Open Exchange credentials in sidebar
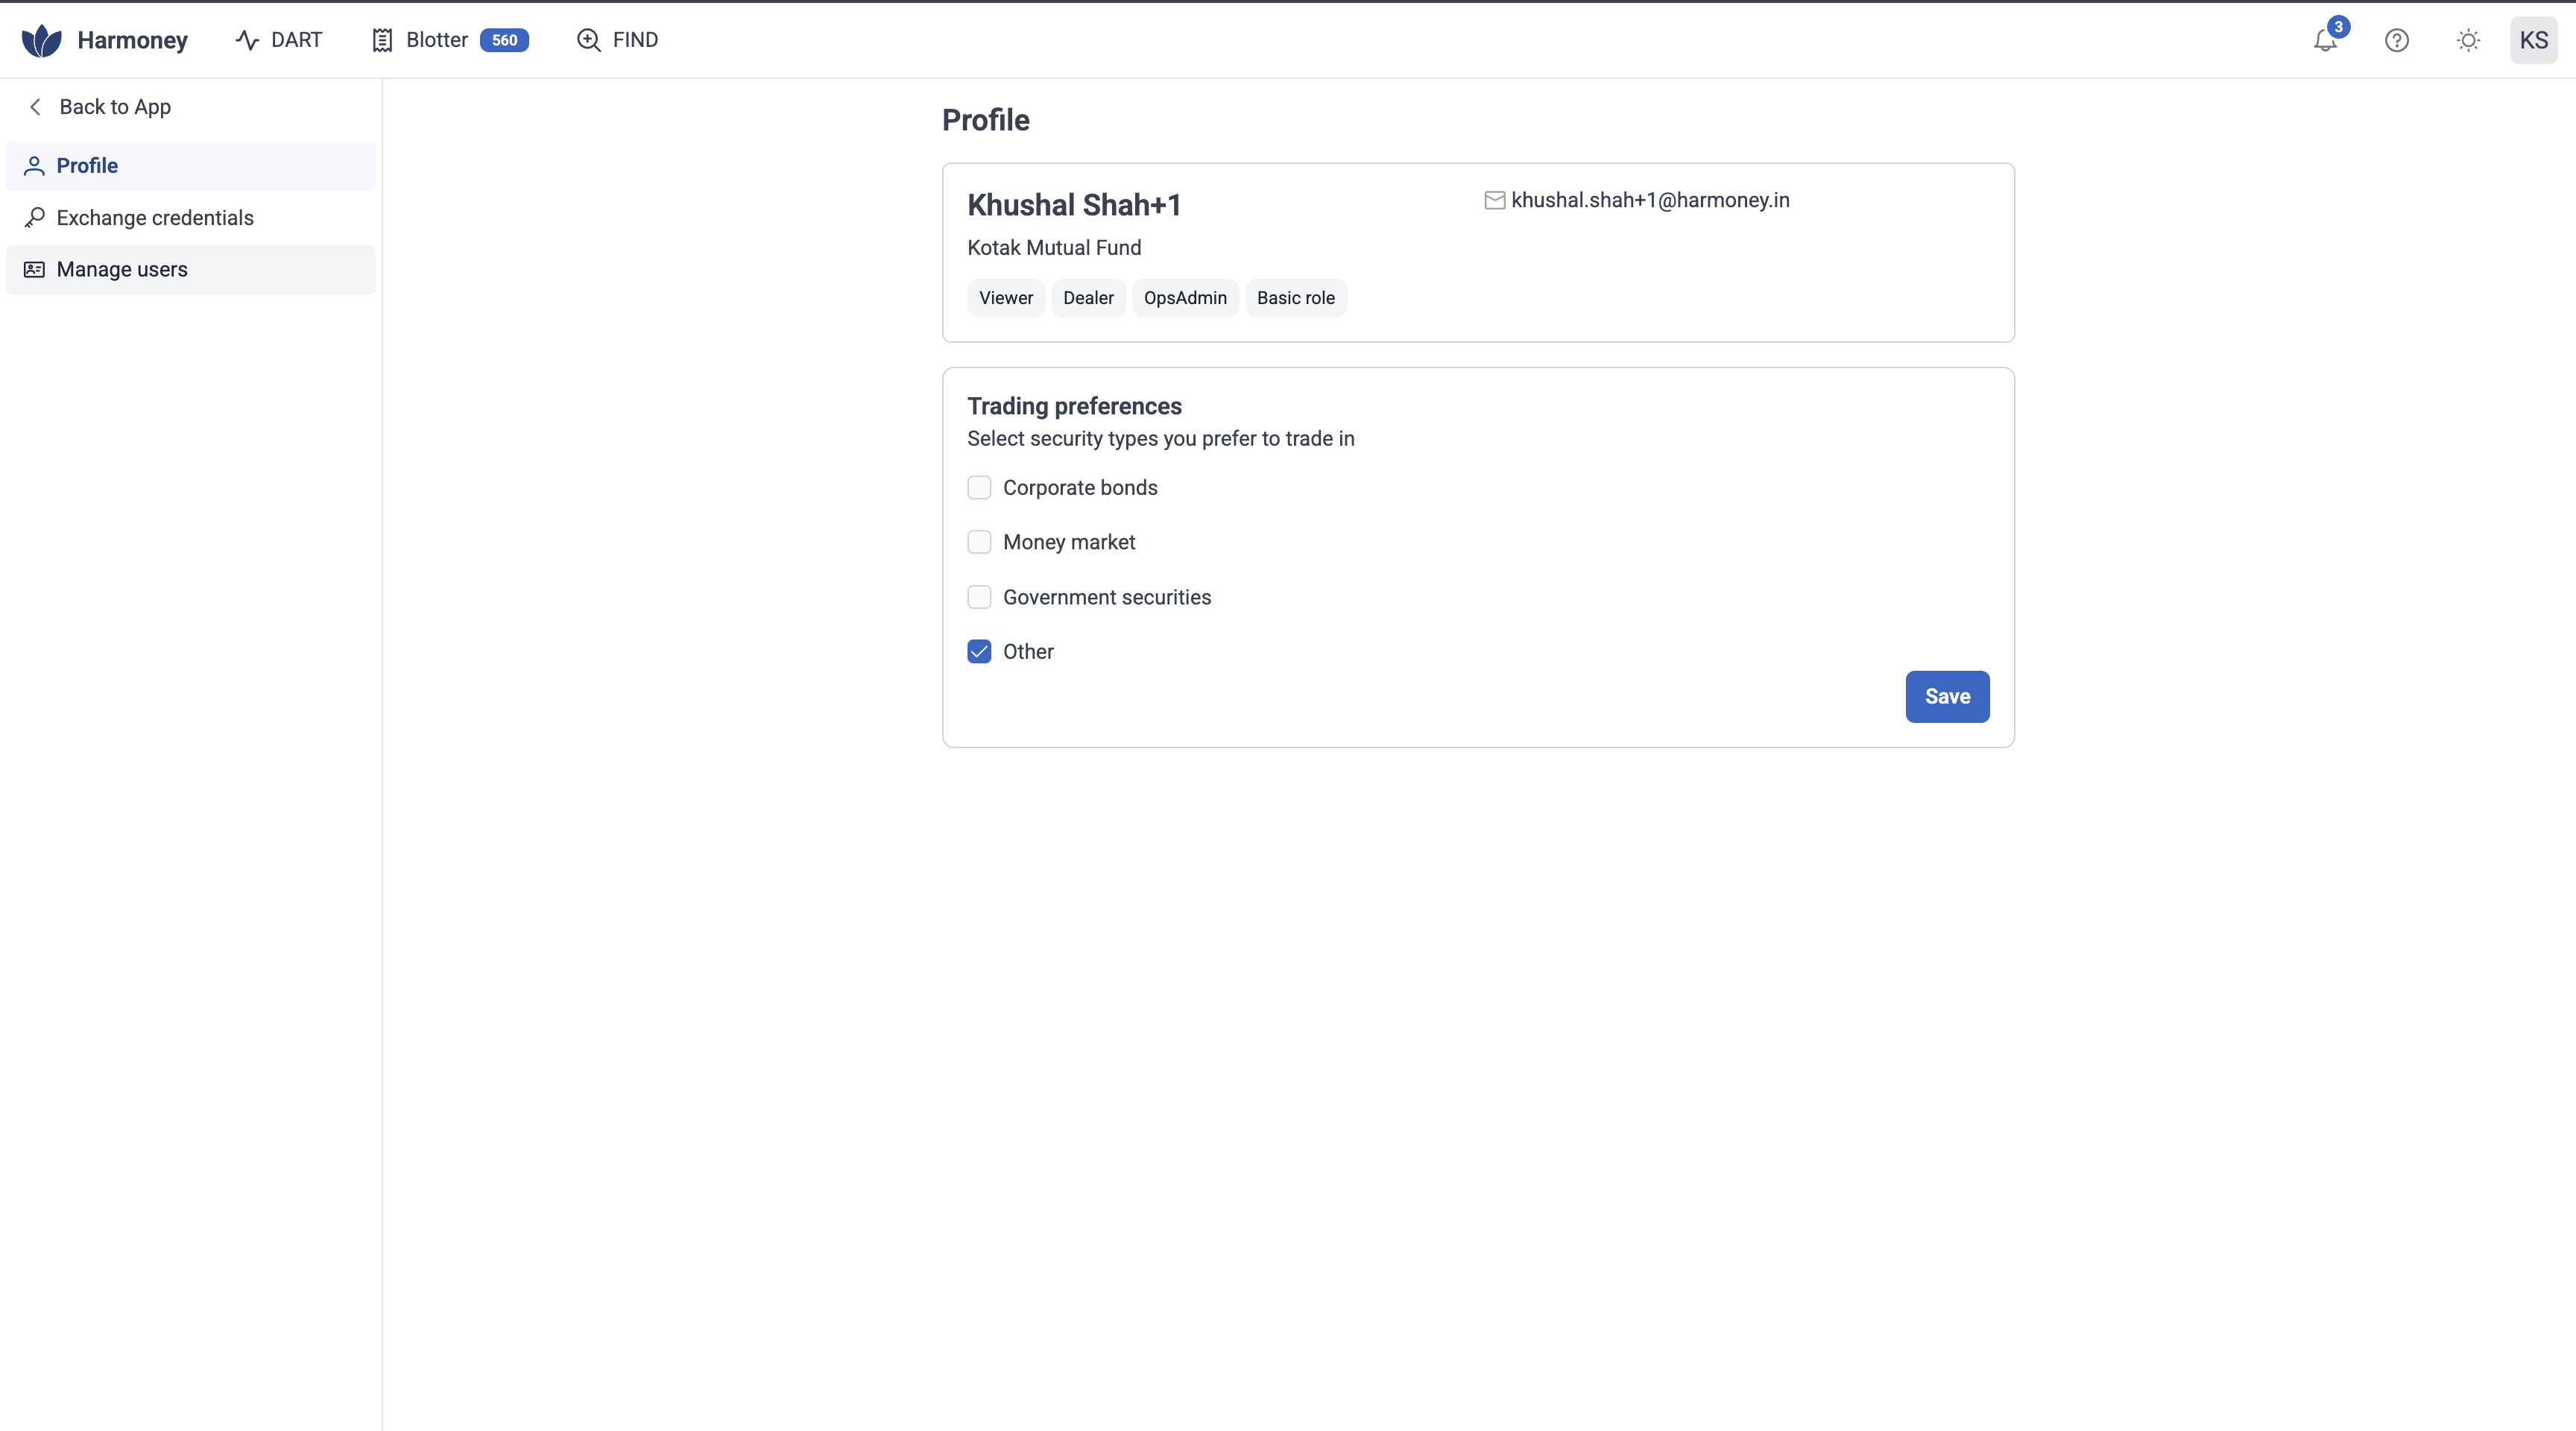2576x1431 pixels. tap(155, 218)
